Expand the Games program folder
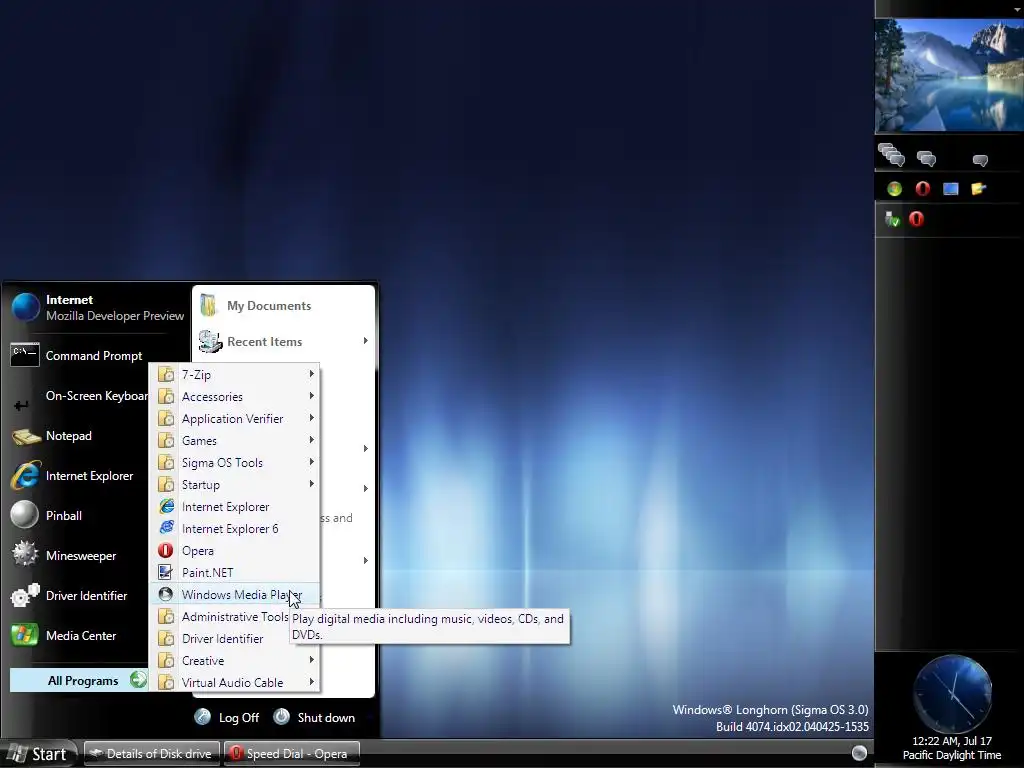 point(235,441)
